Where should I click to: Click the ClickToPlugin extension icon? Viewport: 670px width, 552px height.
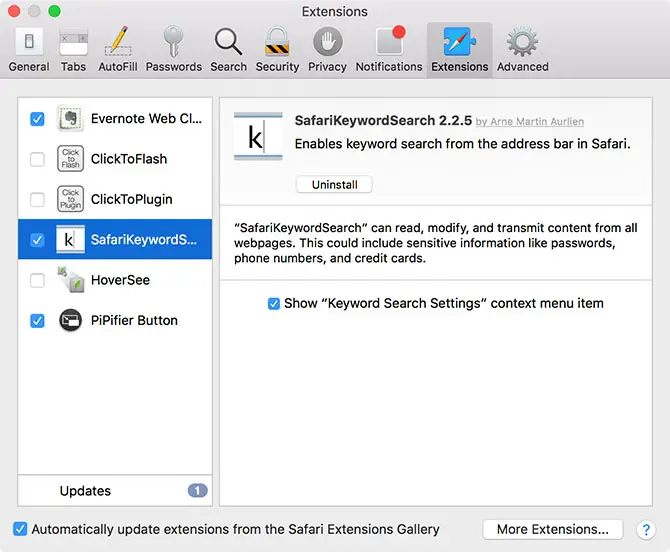(71, 199)
